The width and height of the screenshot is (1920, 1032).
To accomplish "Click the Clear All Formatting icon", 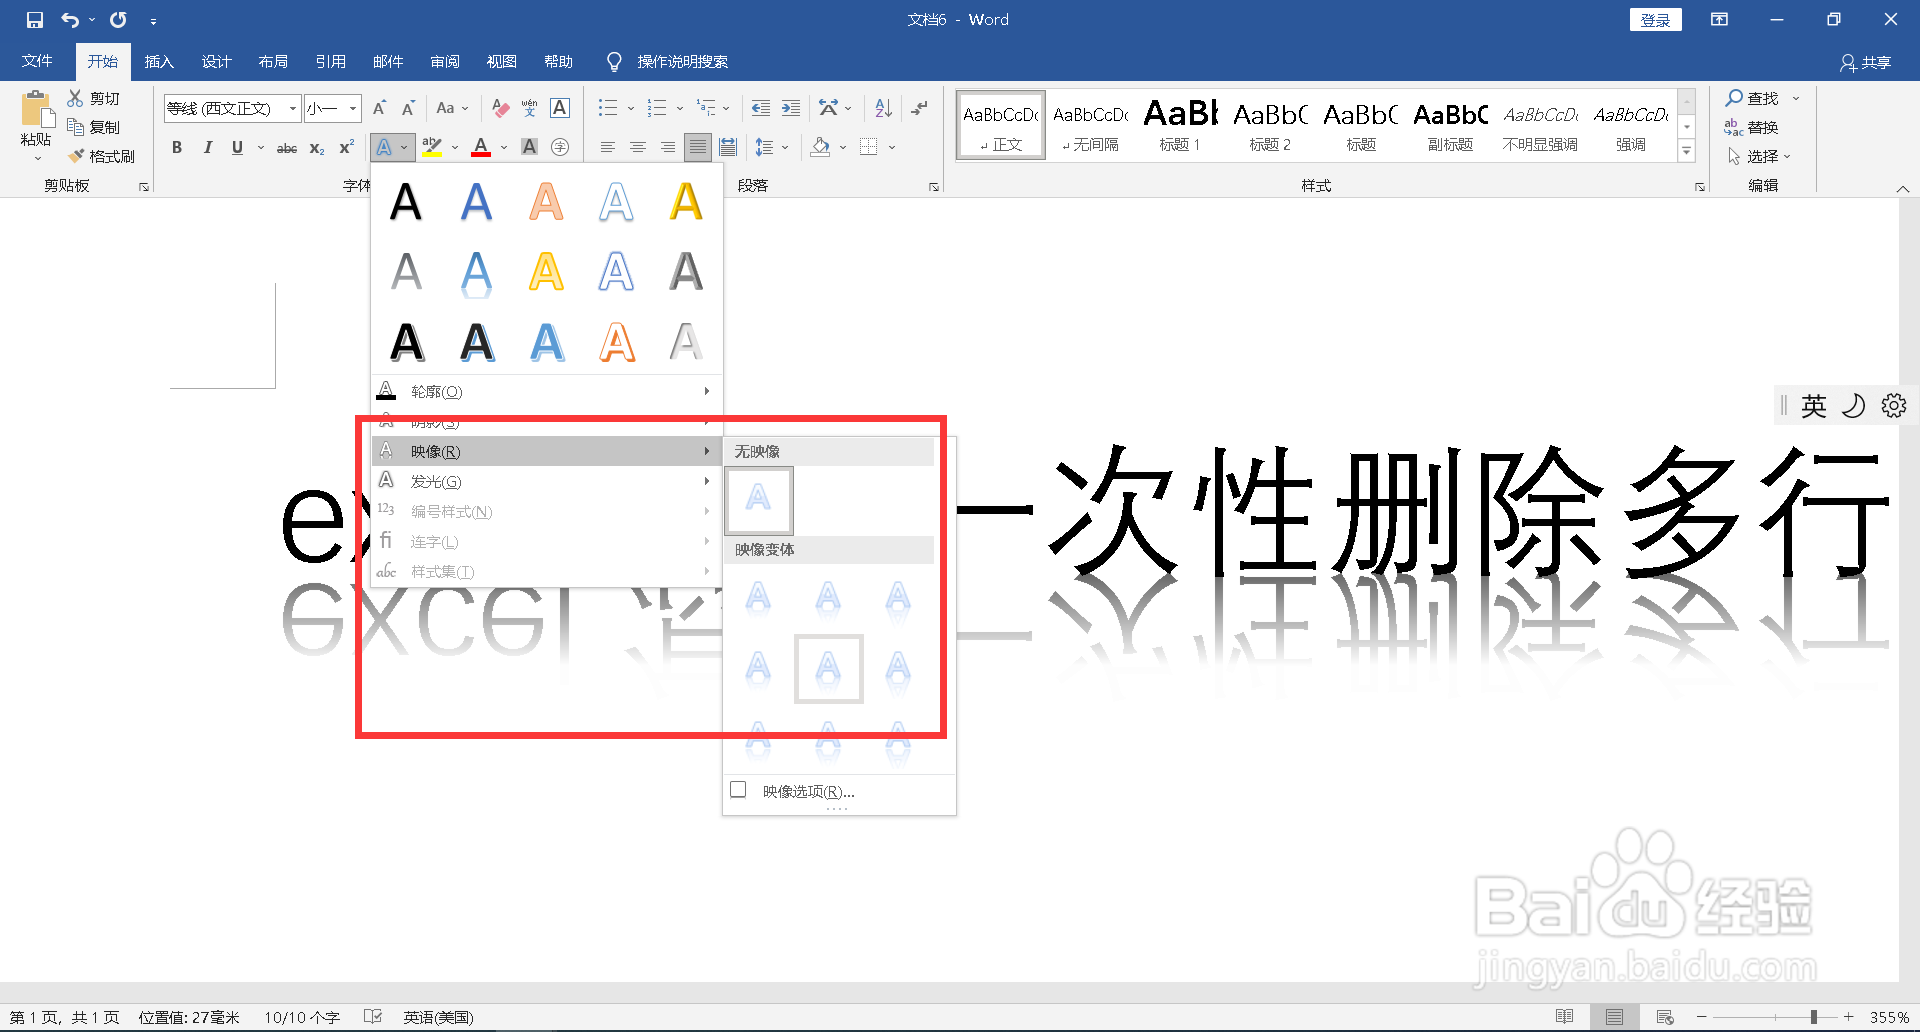I will point(500,108).
